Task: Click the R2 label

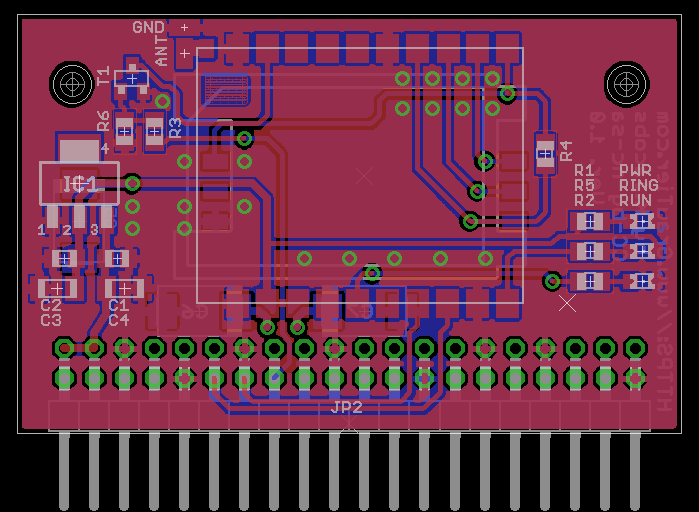Action: 584,201
